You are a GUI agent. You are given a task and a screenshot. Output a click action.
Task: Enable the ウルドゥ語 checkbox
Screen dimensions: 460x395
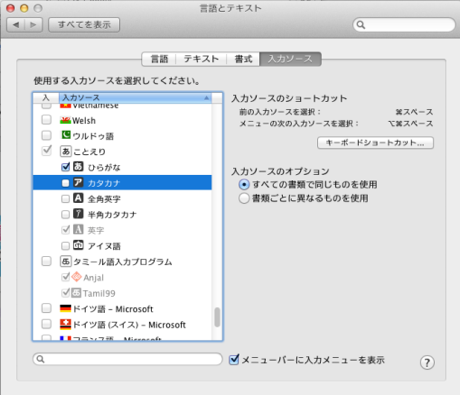(x=46, y=135)
